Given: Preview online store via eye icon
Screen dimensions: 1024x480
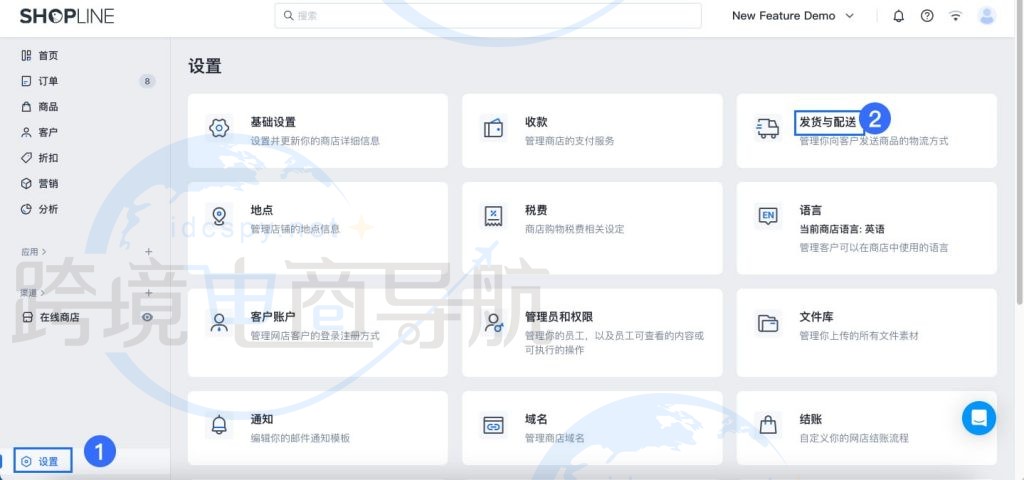Looking at the screenshot, I should coord(148,317).
